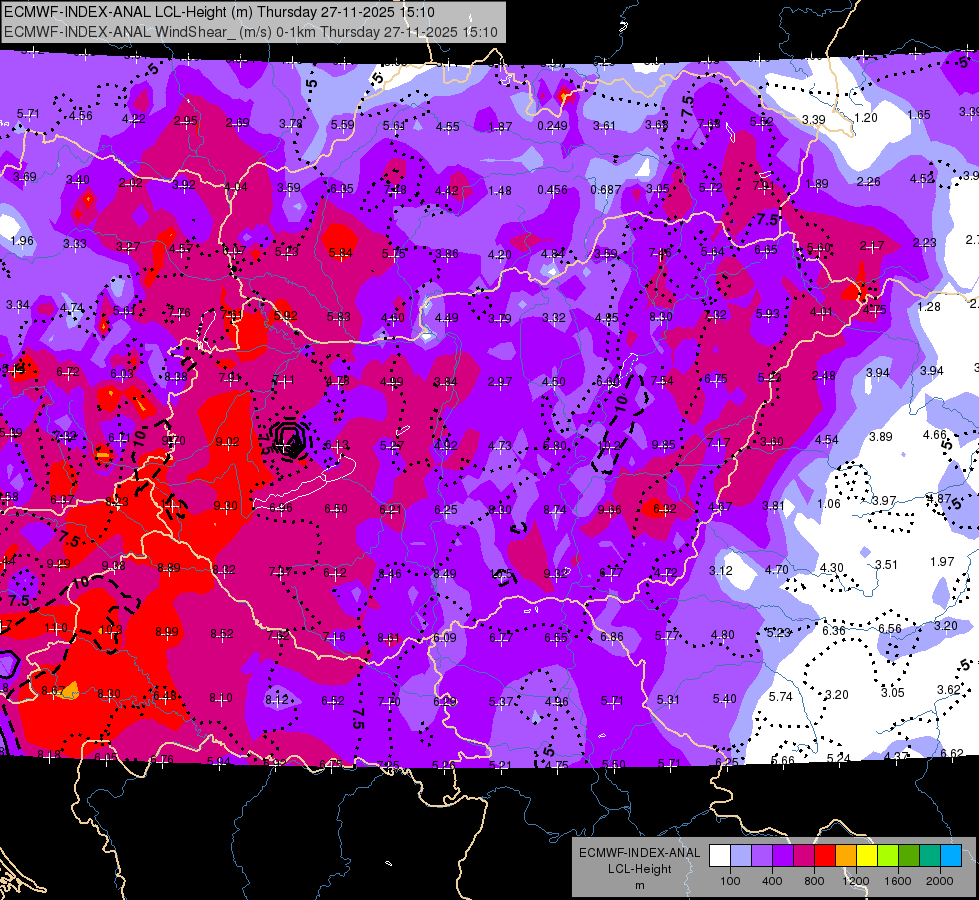This screenshot has height=900, width=979.
Task: Click the grid value 4.20
Action: [499, 255]
